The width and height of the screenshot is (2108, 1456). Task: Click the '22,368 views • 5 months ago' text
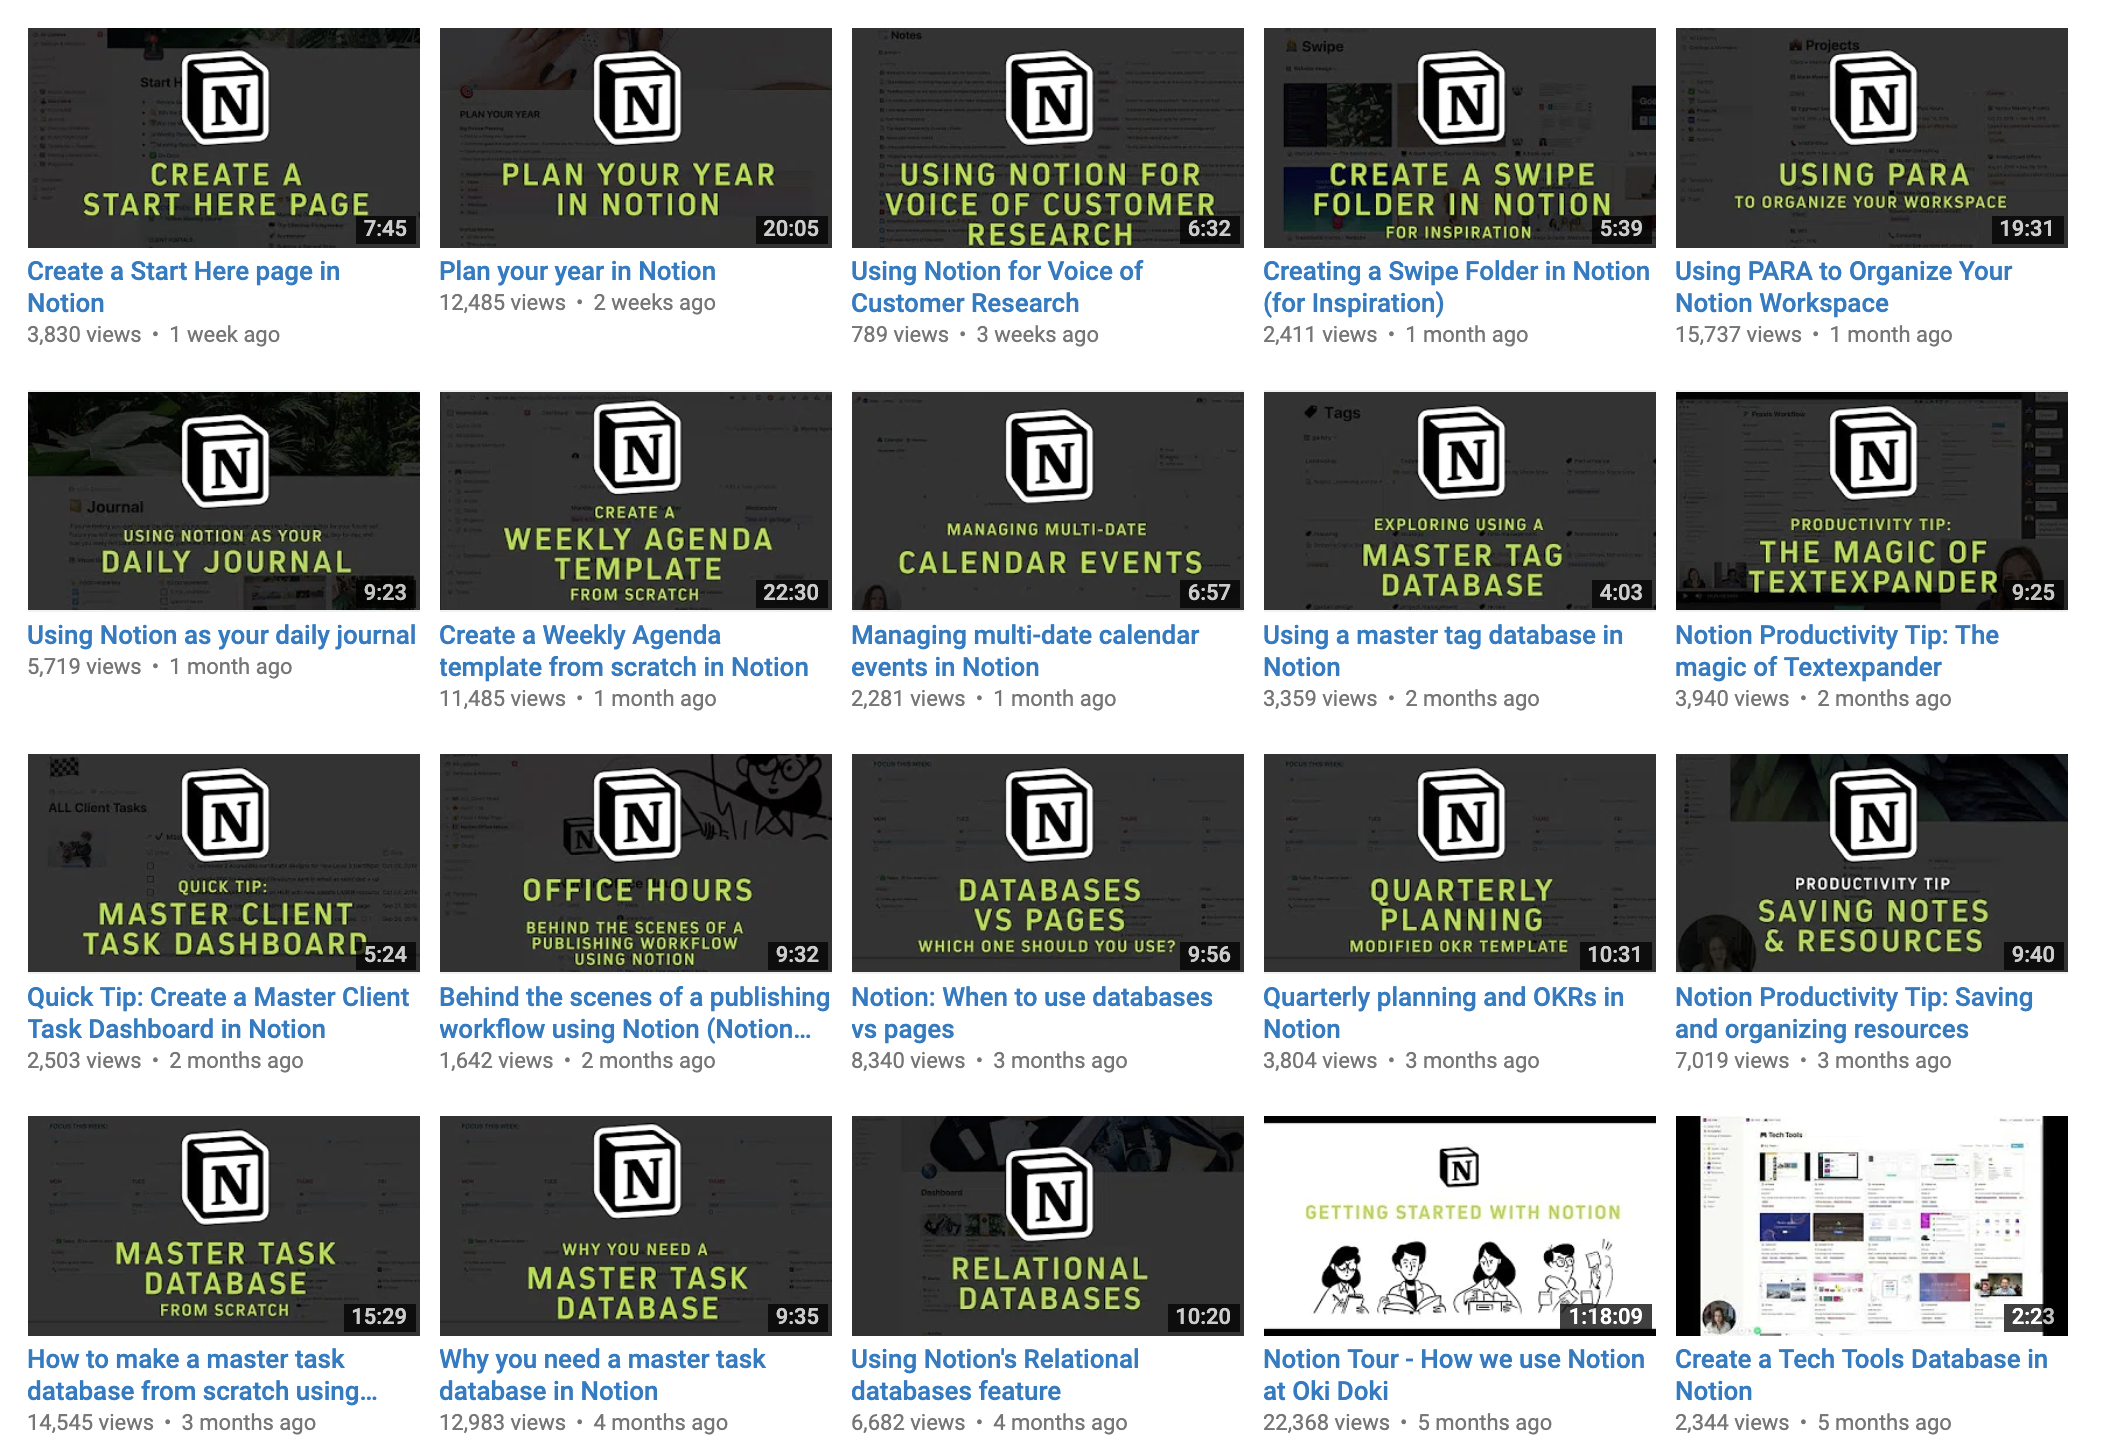tap(1407, 1423)
